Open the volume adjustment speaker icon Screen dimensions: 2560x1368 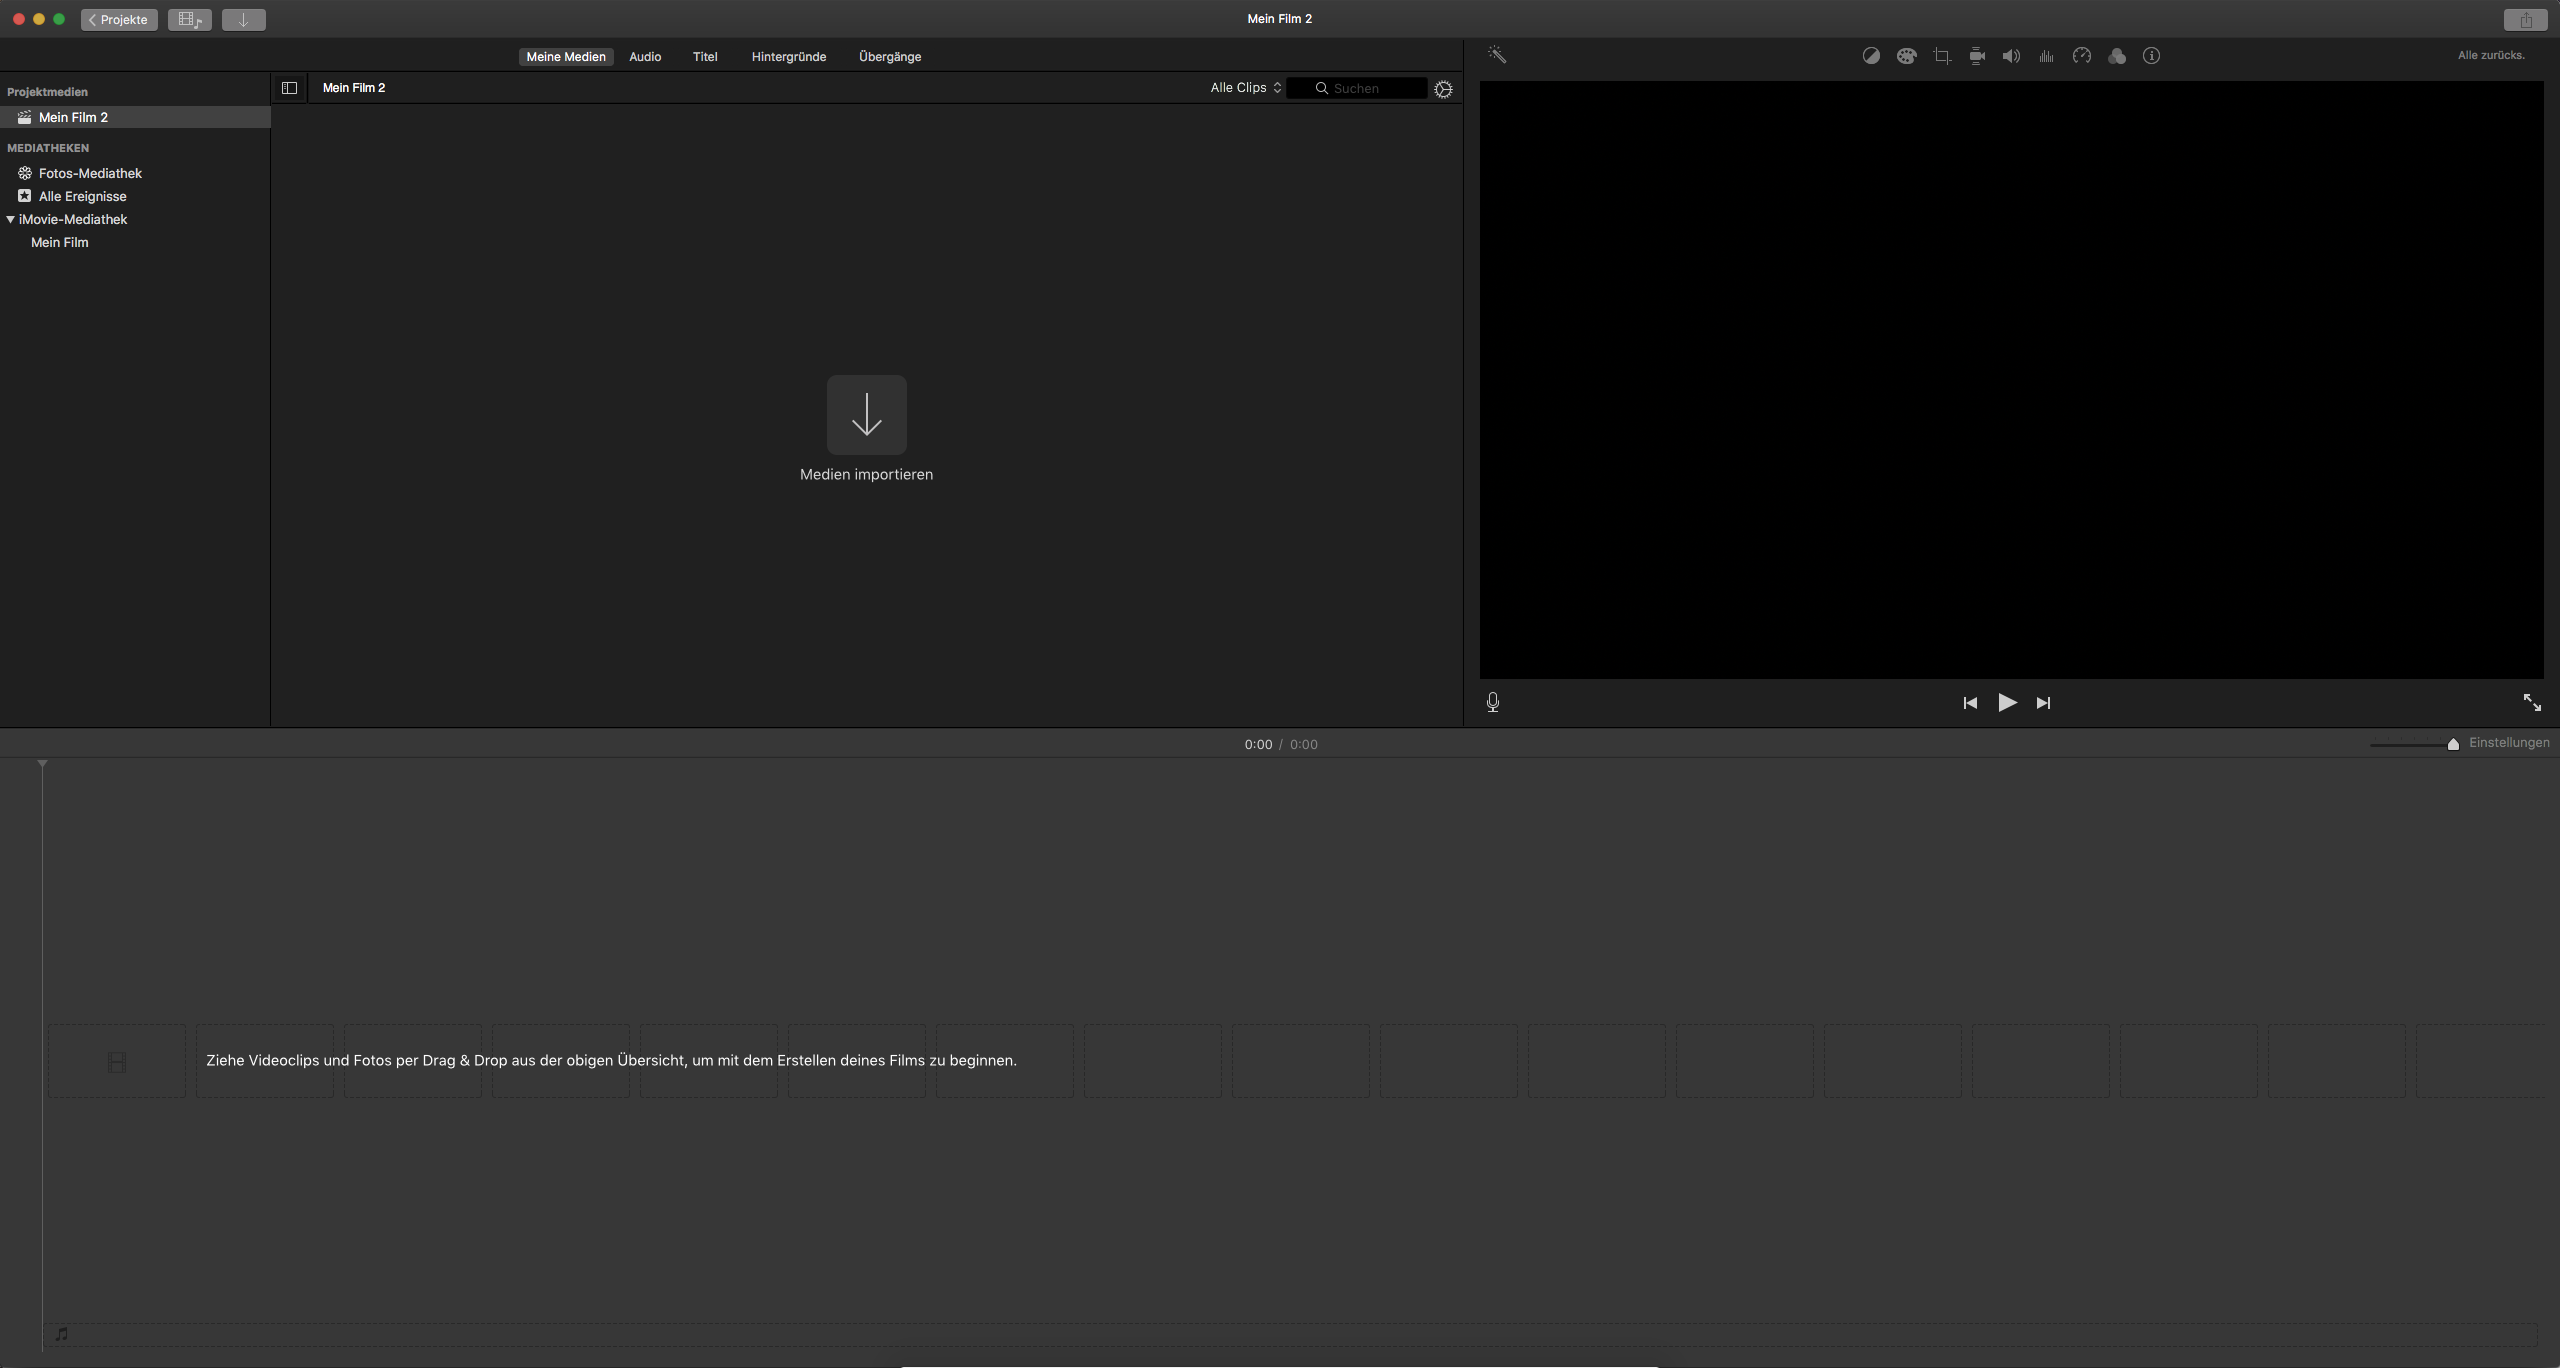tap(2011, 56)
